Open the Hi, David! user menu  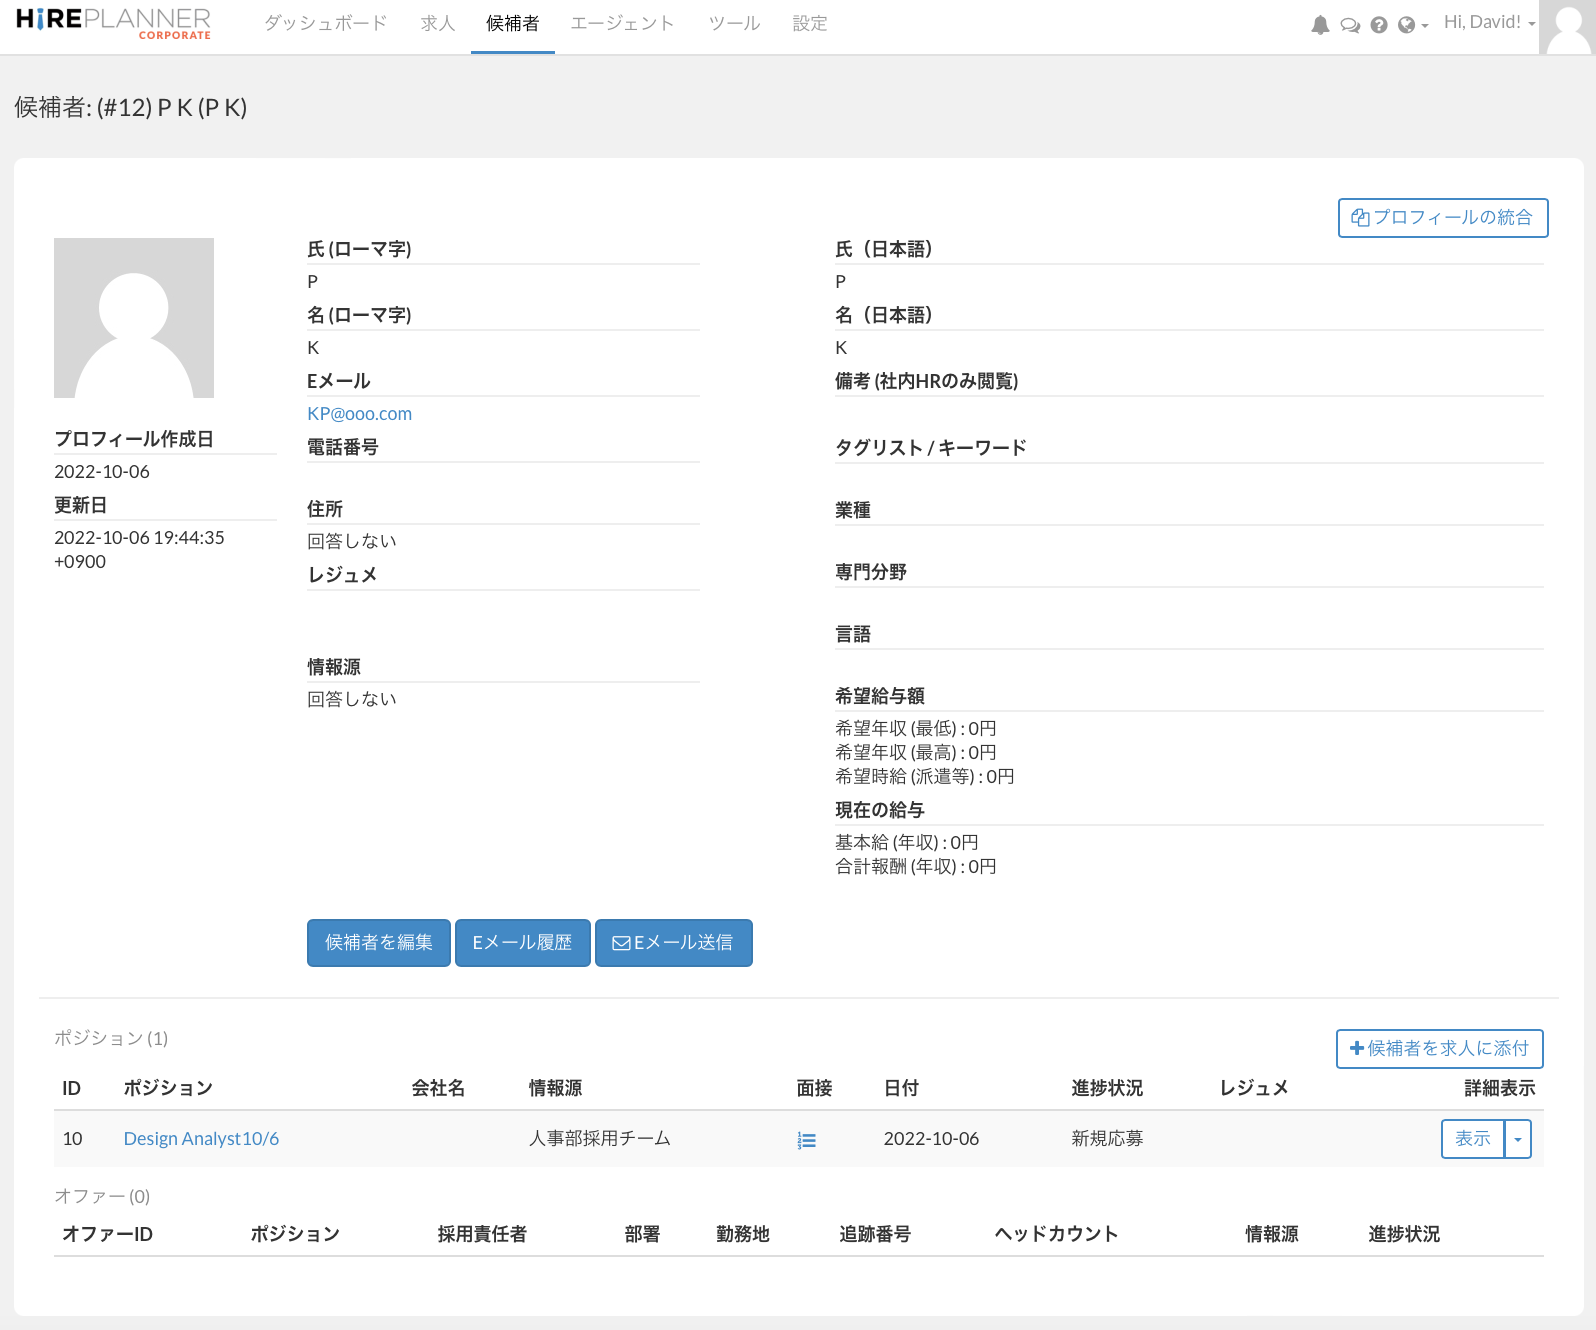tap(1488, 23)
